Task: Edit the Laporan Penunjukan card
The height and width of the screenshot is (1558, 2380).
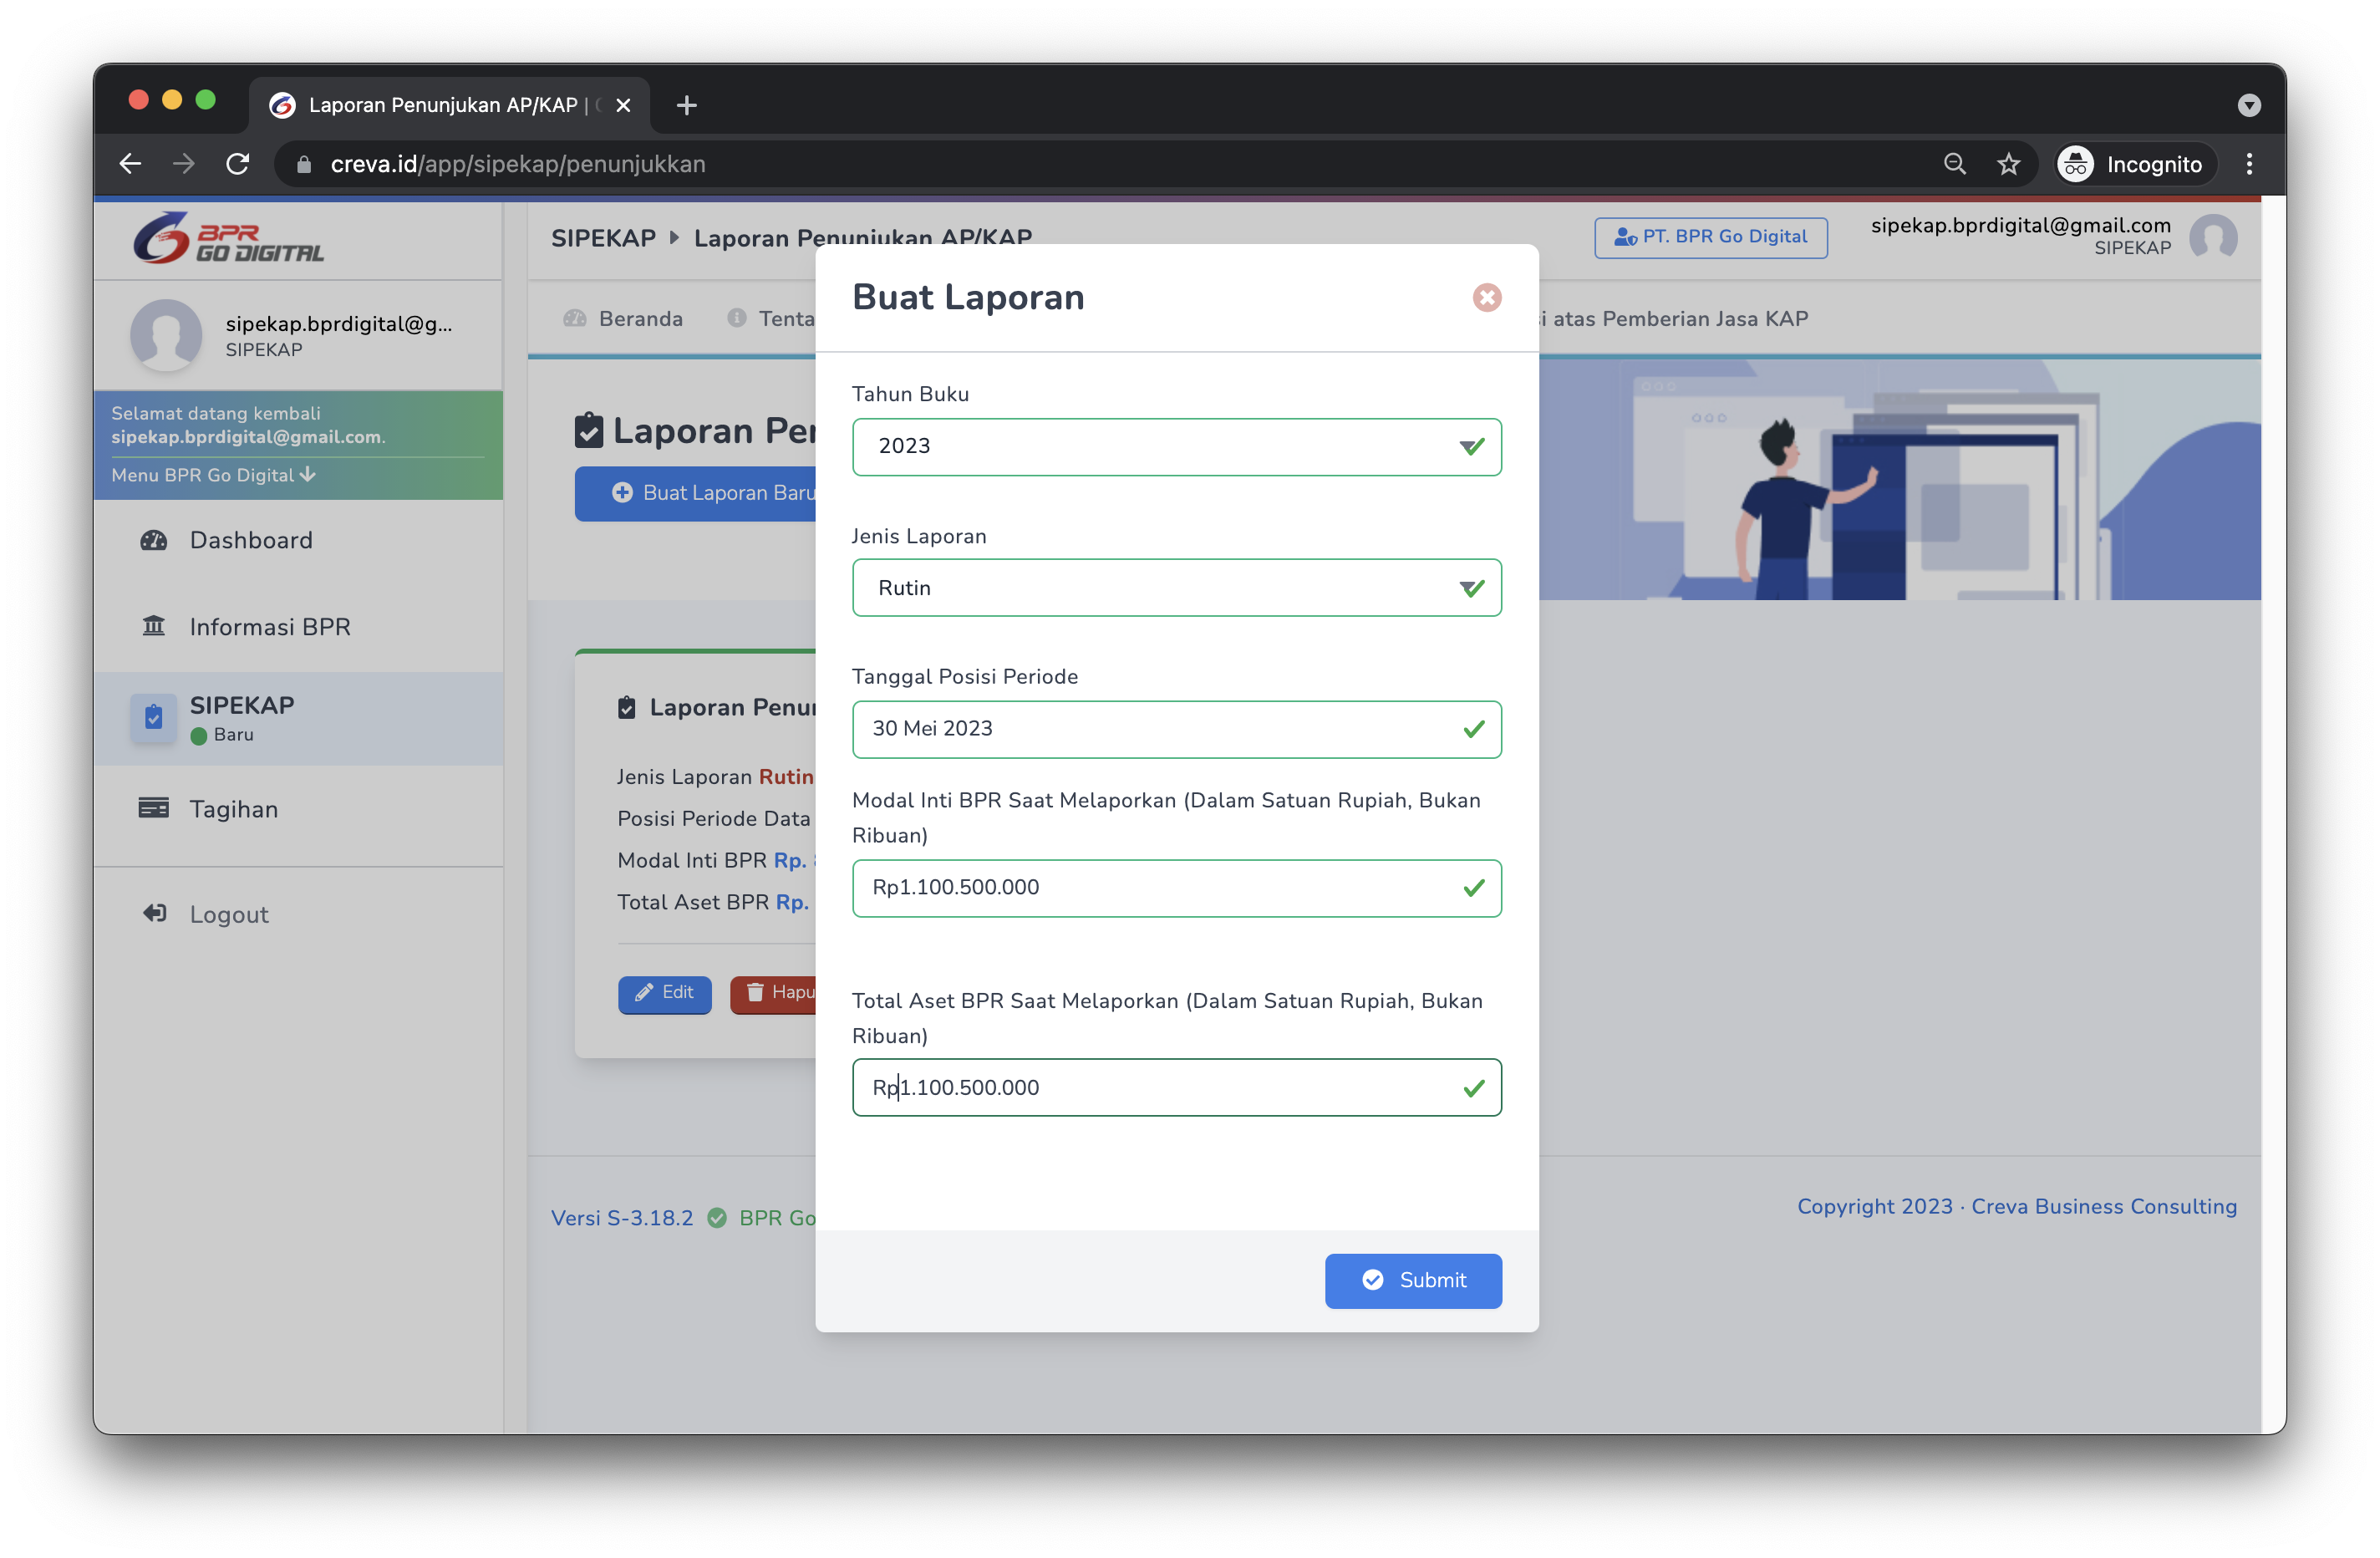Action: (664, 993)
